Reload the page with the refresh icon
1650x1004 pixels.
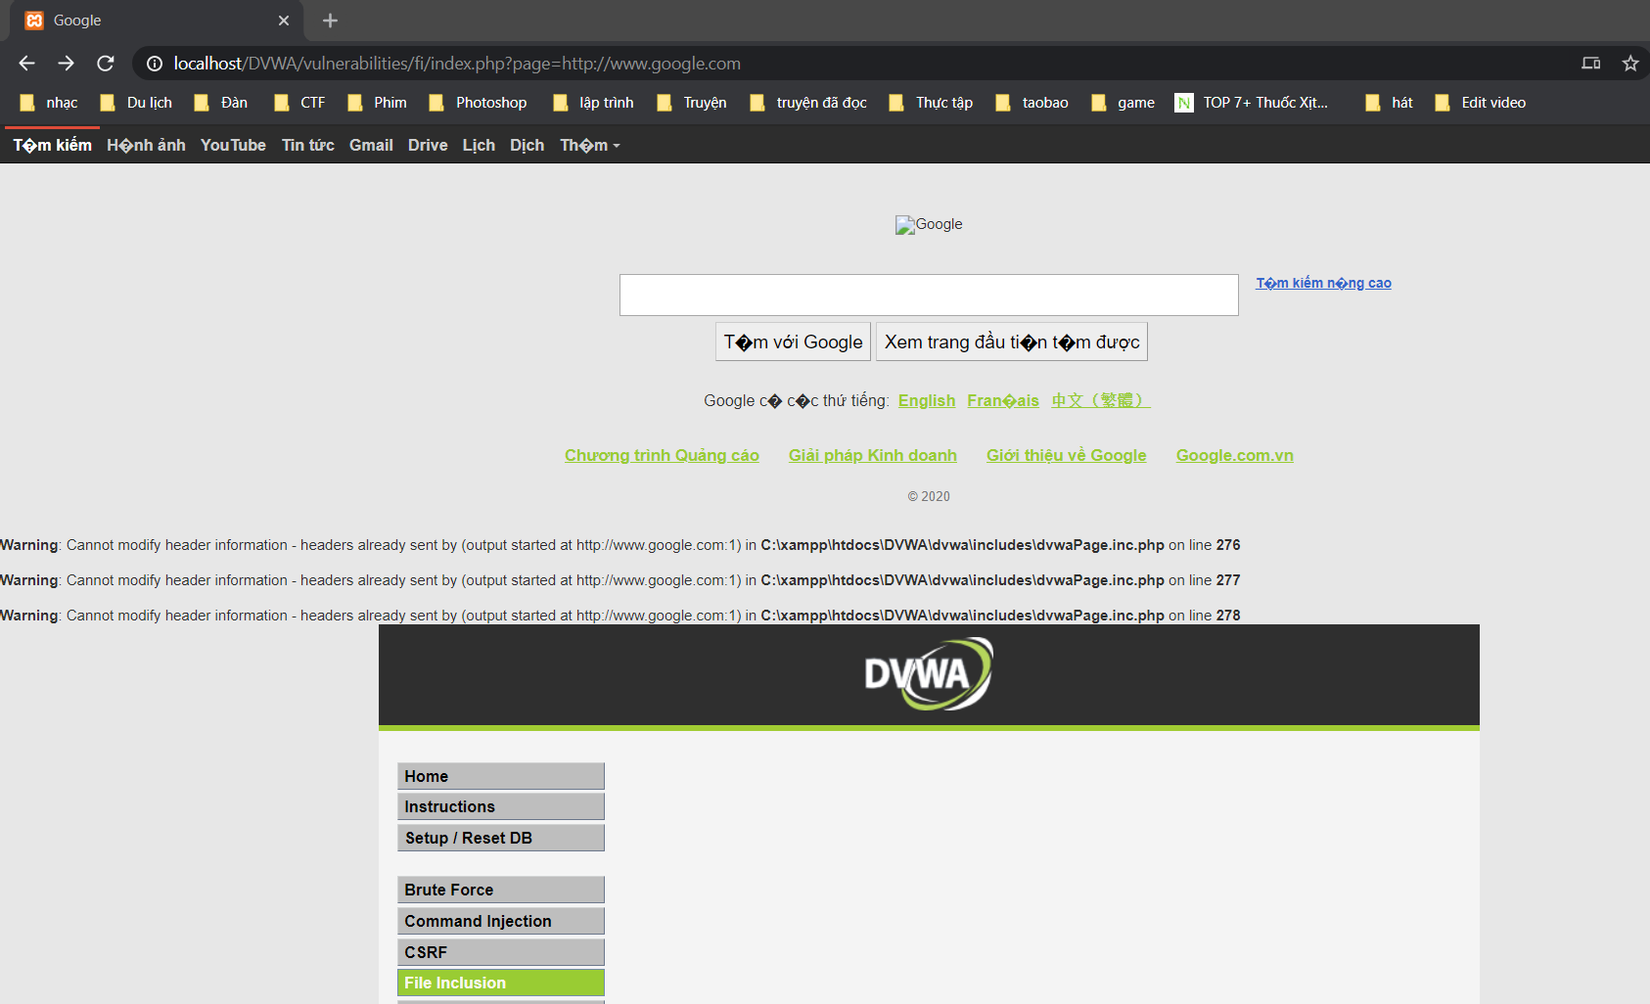(105, 63)
